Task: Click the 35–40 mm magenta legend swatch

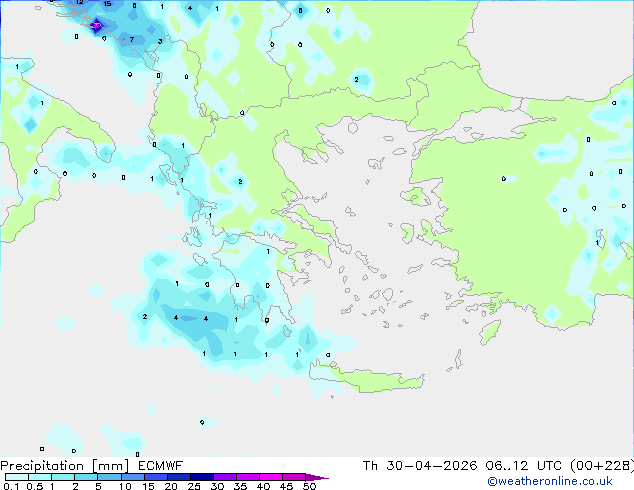Action: click(x=248, y=477)
